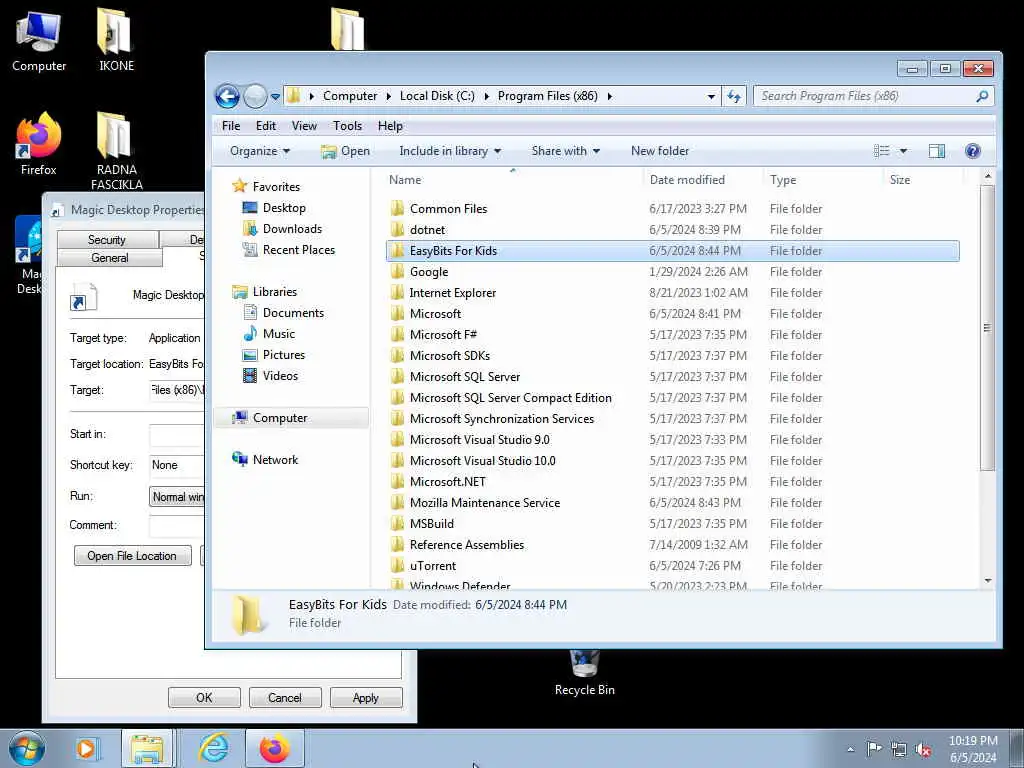Refresh the Program Files (x86) folder view
Image resolution: width=1024 pixels, height=768 pixels.
pyautogui.click(x=734, y=97)
